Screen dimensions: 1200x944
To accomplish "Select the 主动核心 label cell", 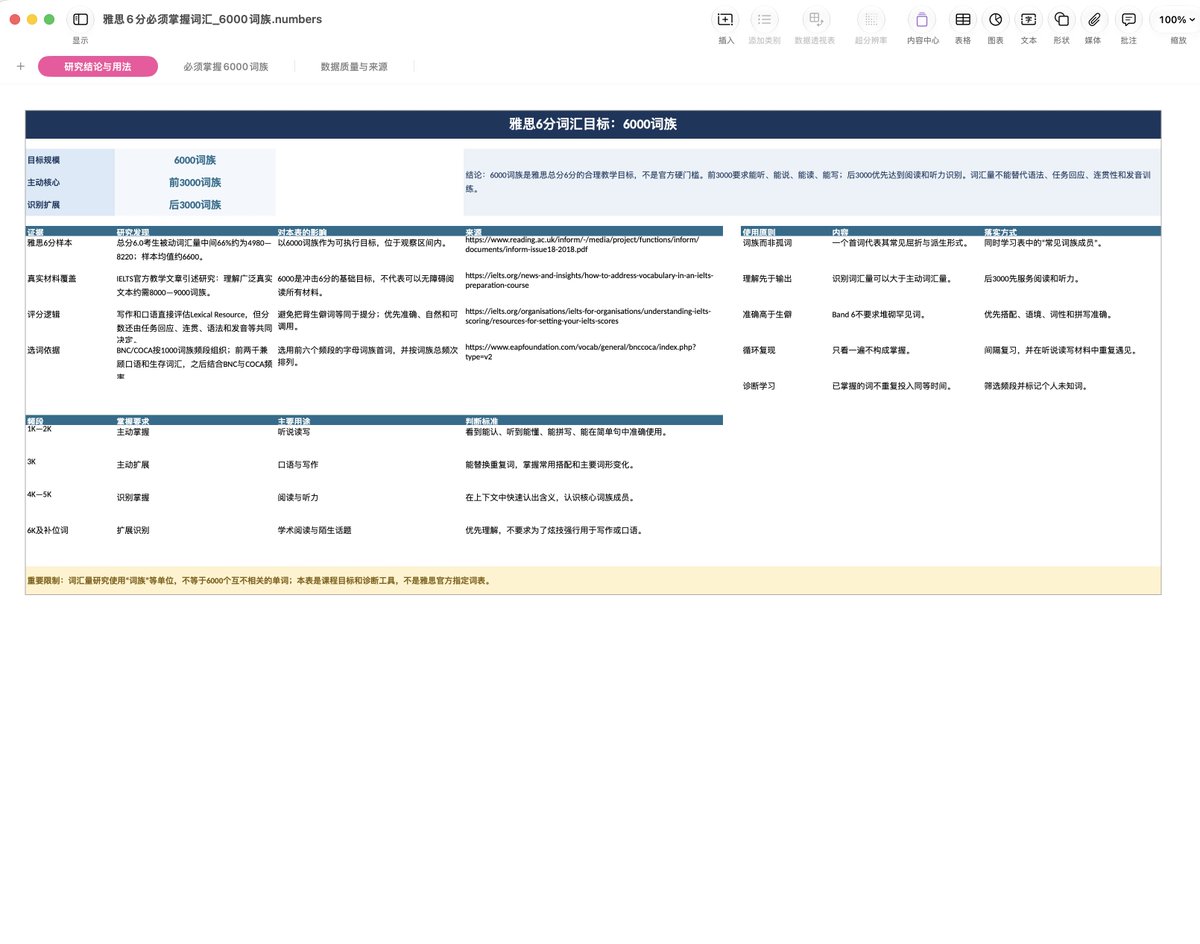I will point(70,182).
